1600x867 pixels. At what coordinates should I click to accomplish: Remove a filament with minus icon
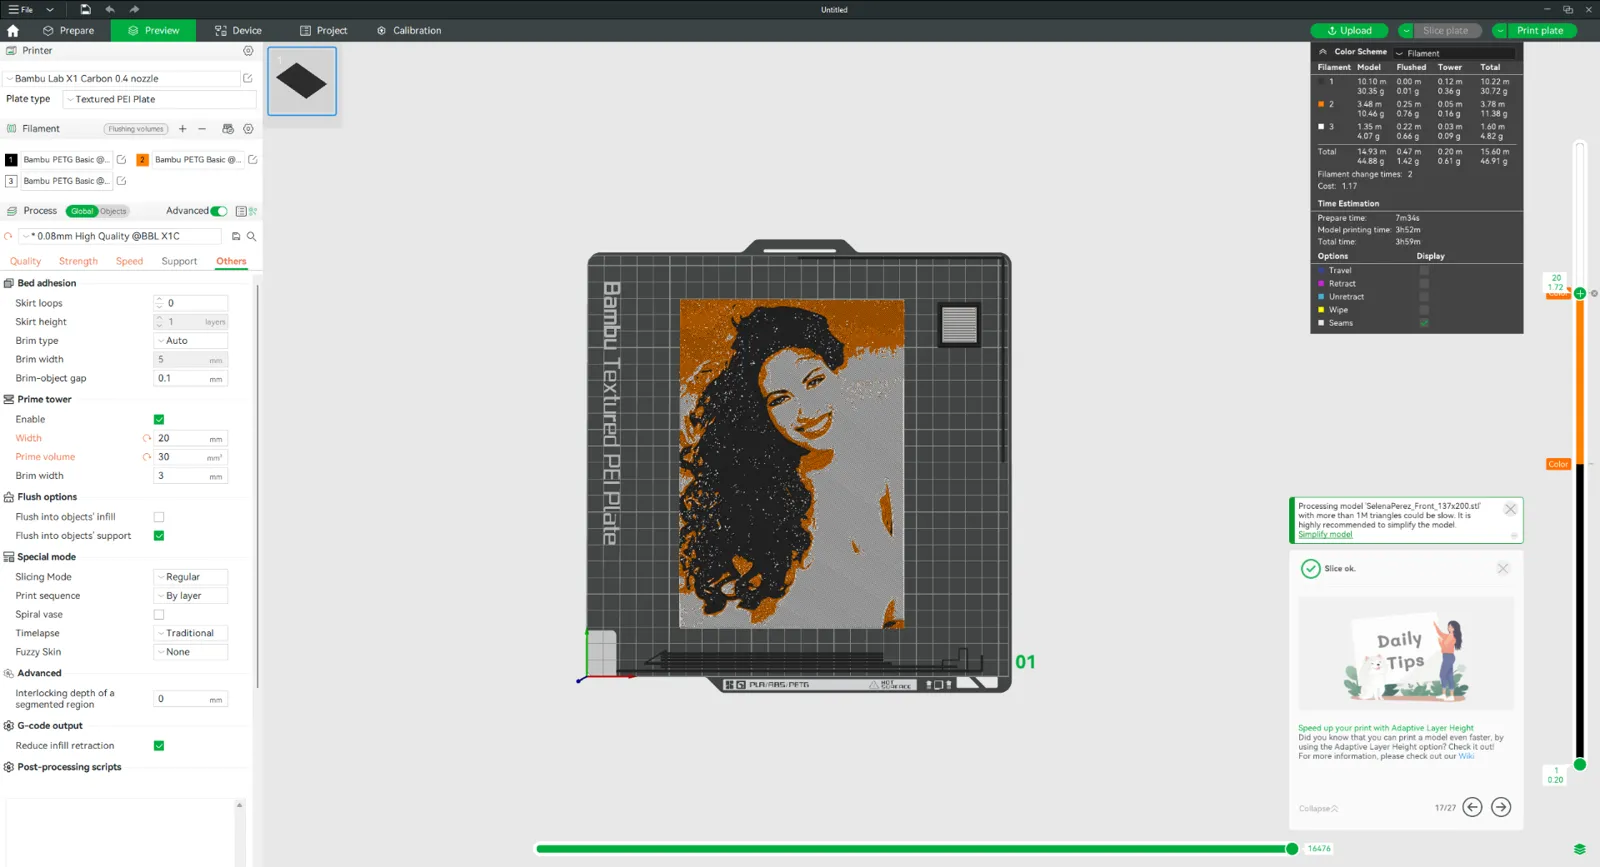[x=202, y=129]
